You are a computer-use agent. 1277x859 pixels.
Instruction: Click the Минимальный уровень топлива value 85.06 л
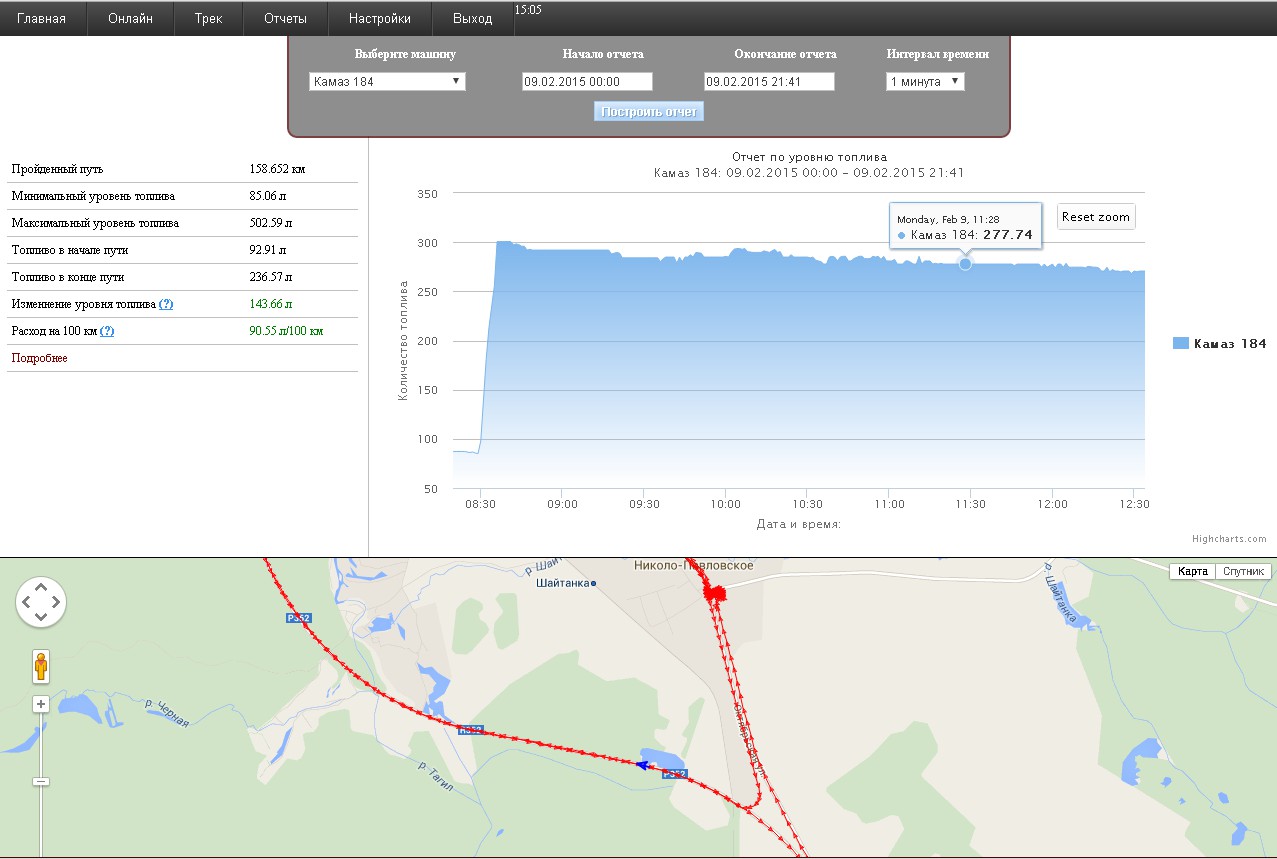[x=267, y=196]
